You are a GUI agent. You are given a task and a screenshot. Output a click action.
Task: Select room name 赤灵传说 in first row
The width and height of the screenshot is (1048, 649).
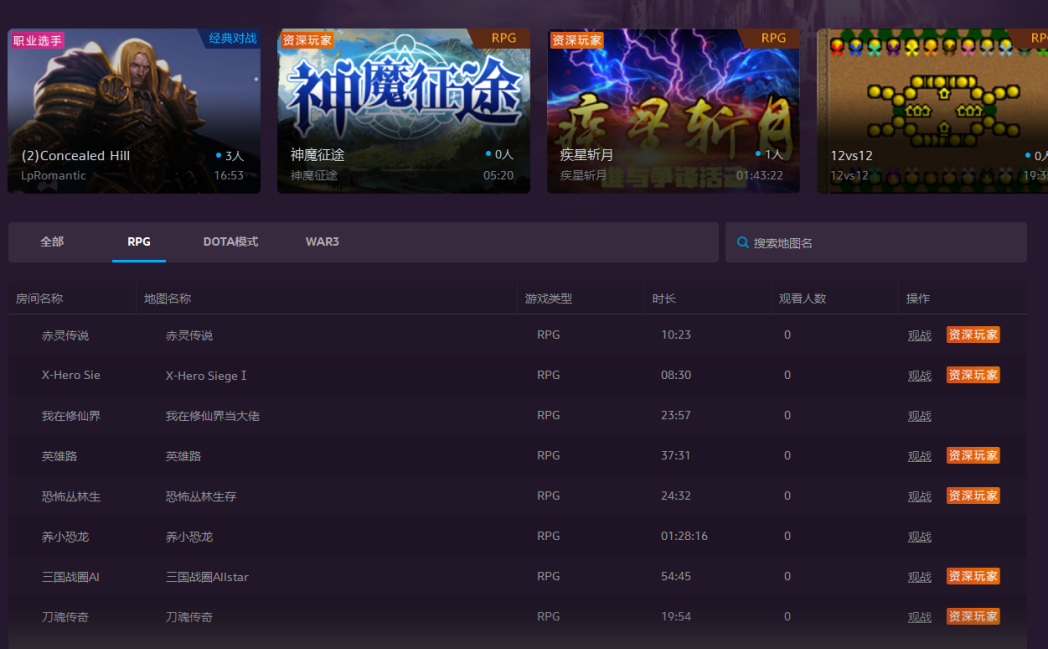(x=66, y=336)
